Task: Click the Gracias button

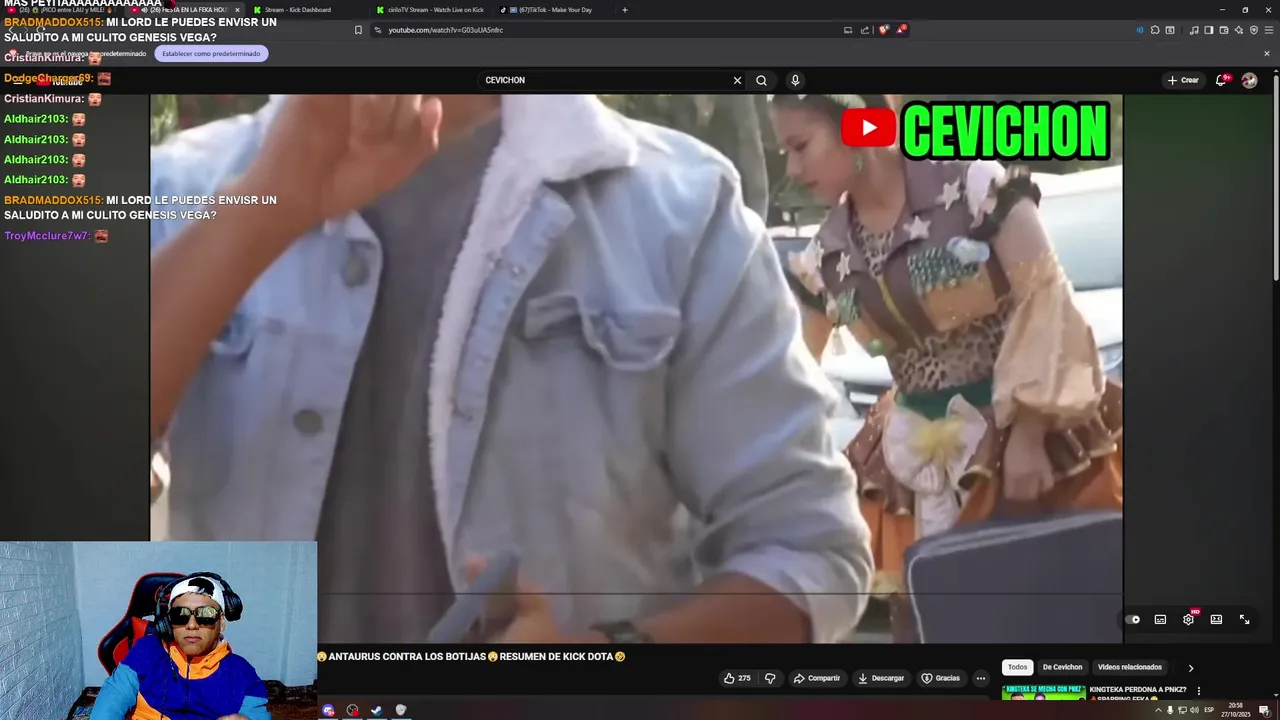Action: pos(940,678)
